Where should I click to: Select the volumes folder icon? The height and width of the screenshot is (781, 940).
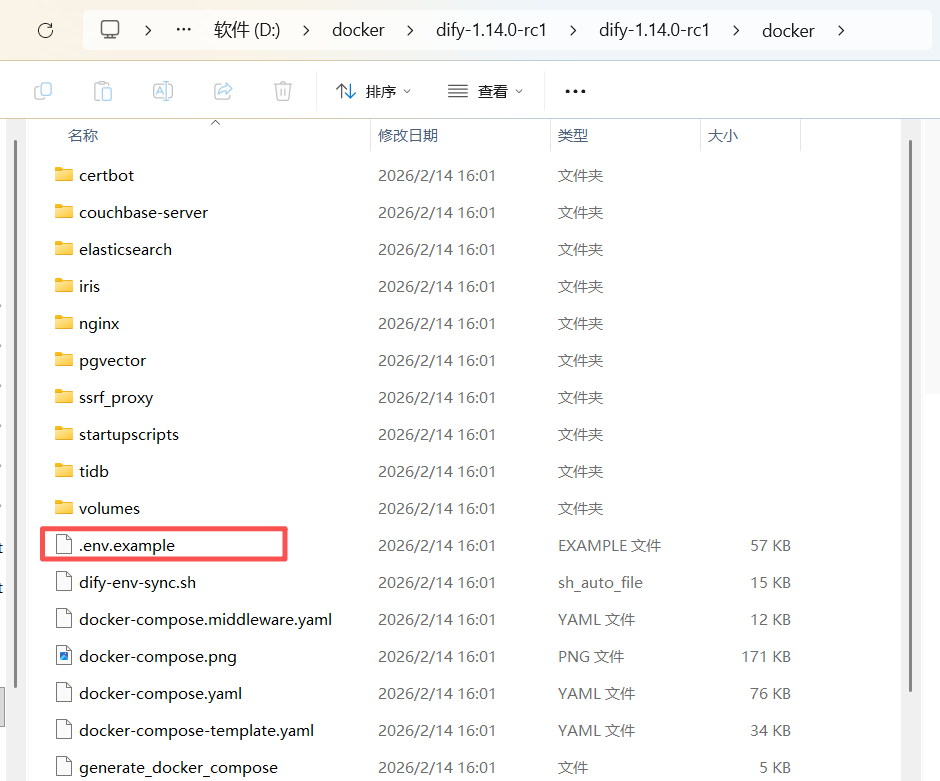[64, 508]
